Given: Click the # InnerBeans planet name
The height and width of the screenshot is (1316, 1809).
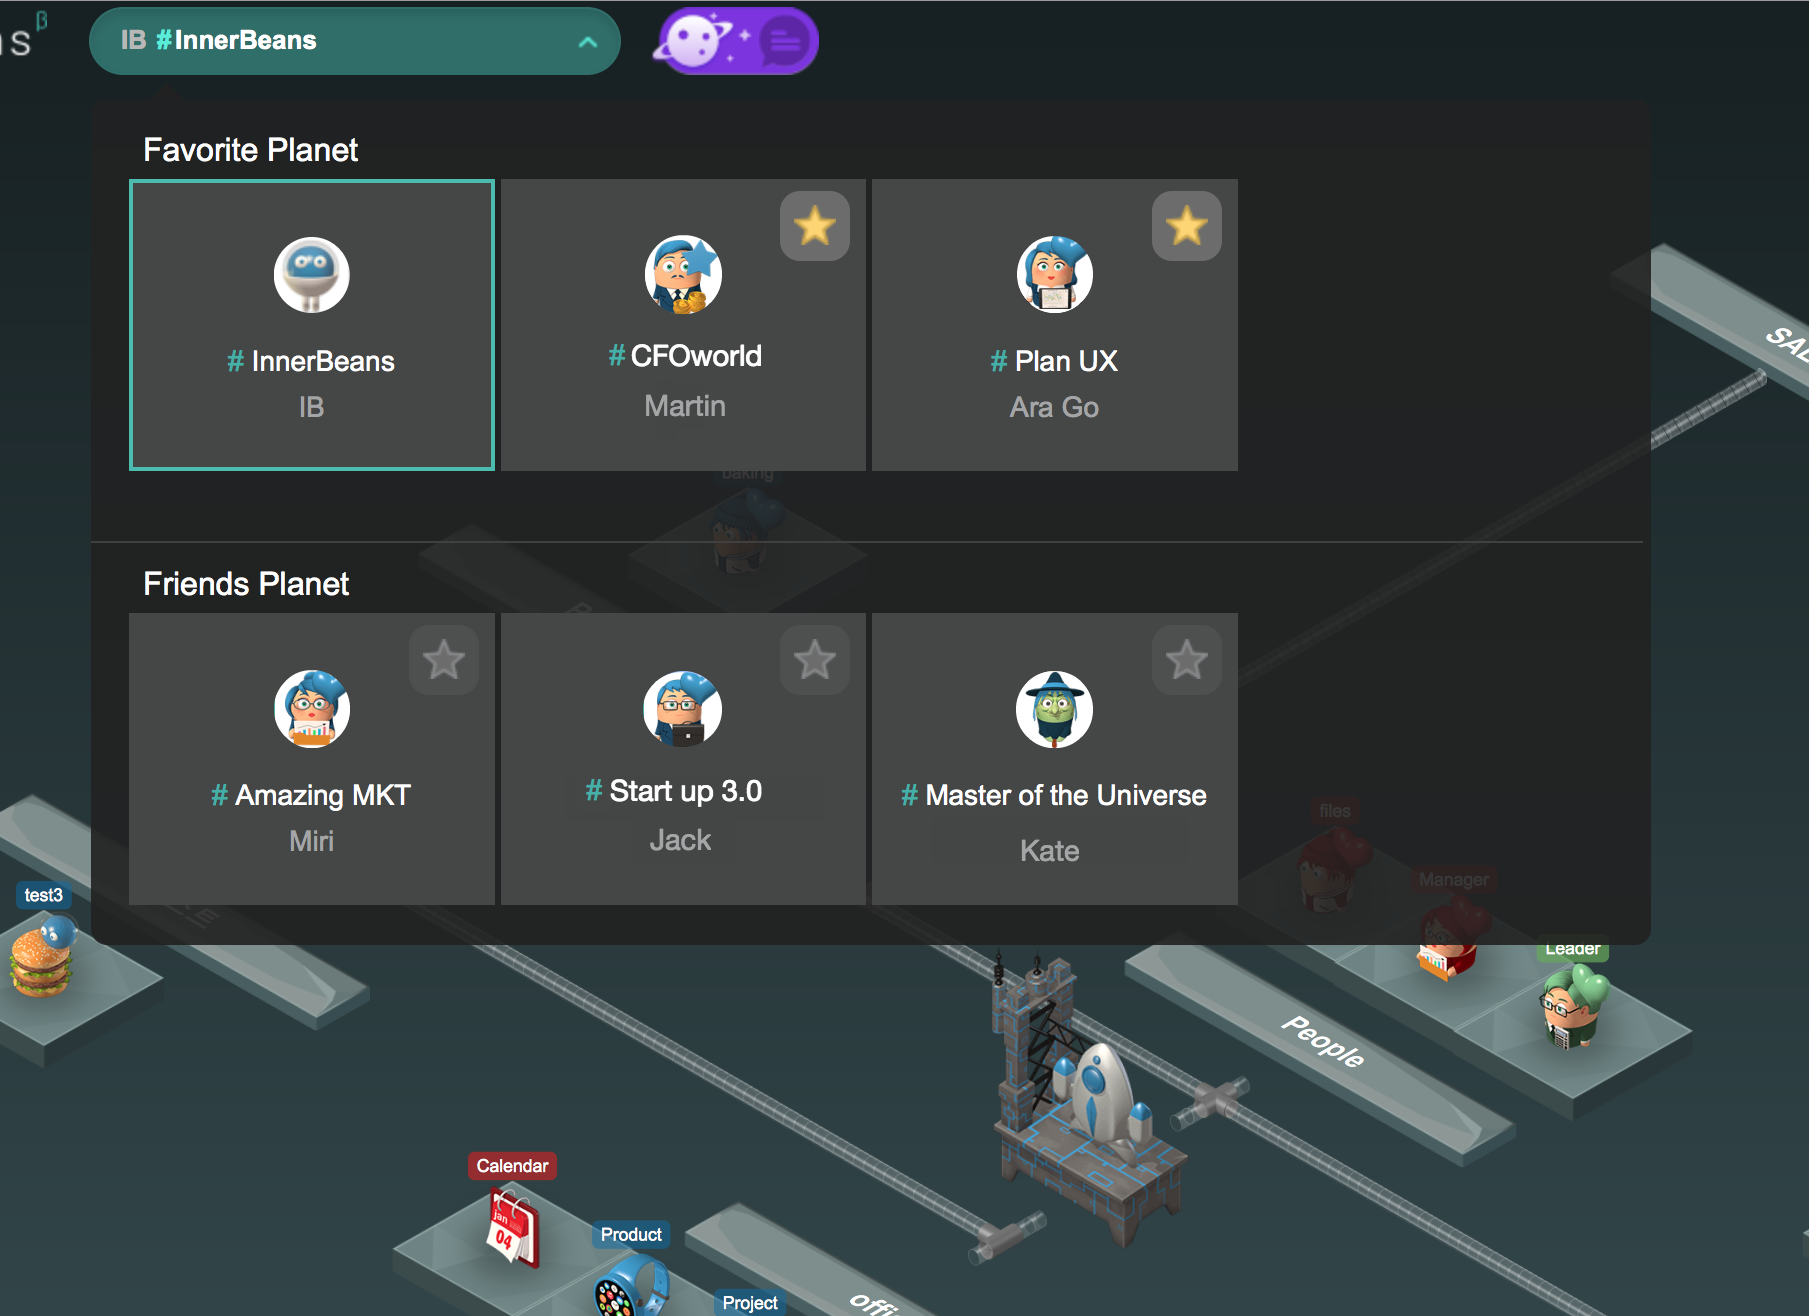Looking at the screenshot, I should 311,361.
